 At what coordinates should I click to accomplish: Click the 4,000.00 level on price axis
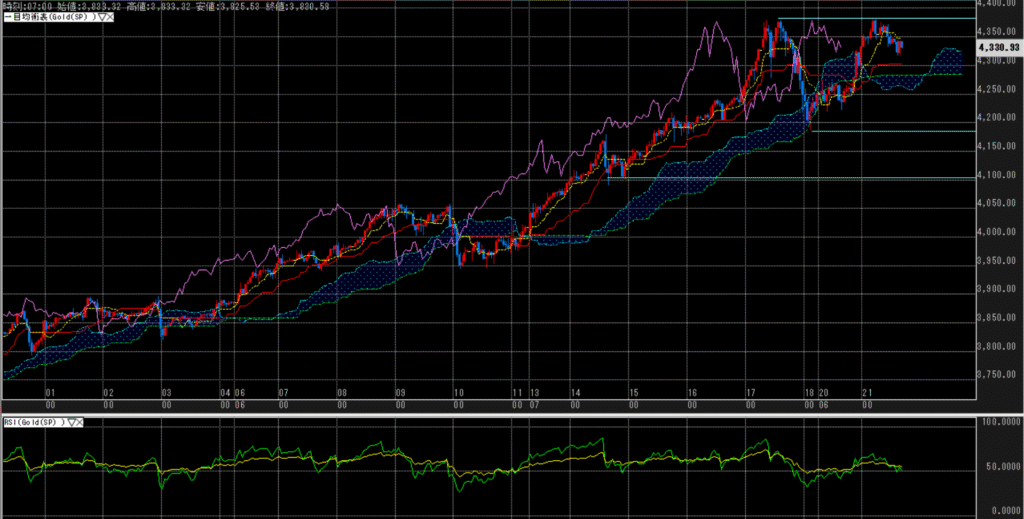(1001, 232)
